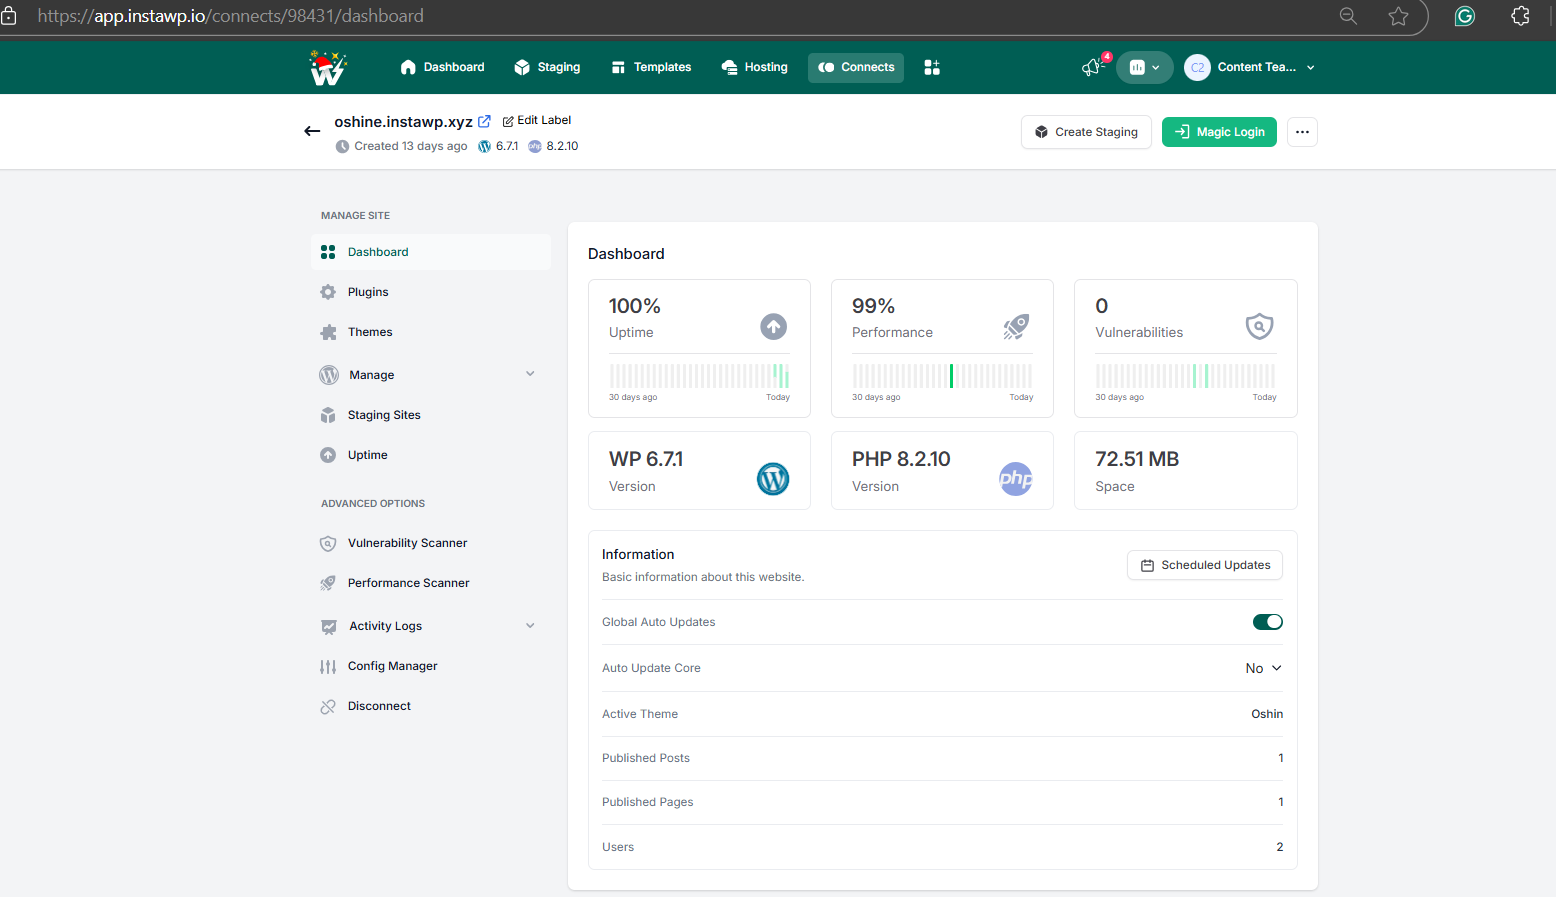This screenshot has height=897, width=1556.
Task: Open the usage stats dropdown in navbar
Action: click(x=1144, y=67)
